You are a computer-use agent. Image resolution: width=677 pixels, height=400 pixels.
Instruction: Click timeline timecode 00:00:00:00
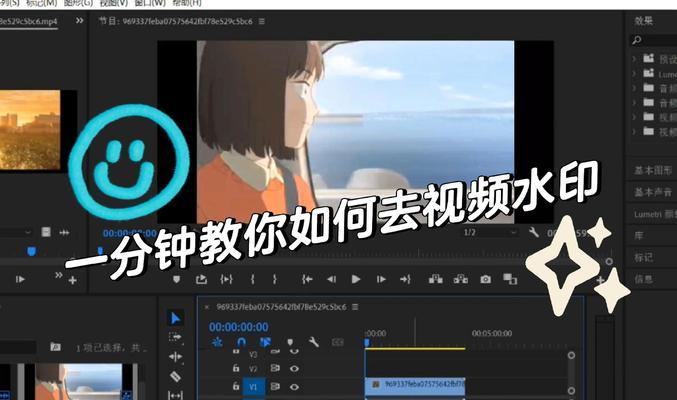(x=239, y=327)
